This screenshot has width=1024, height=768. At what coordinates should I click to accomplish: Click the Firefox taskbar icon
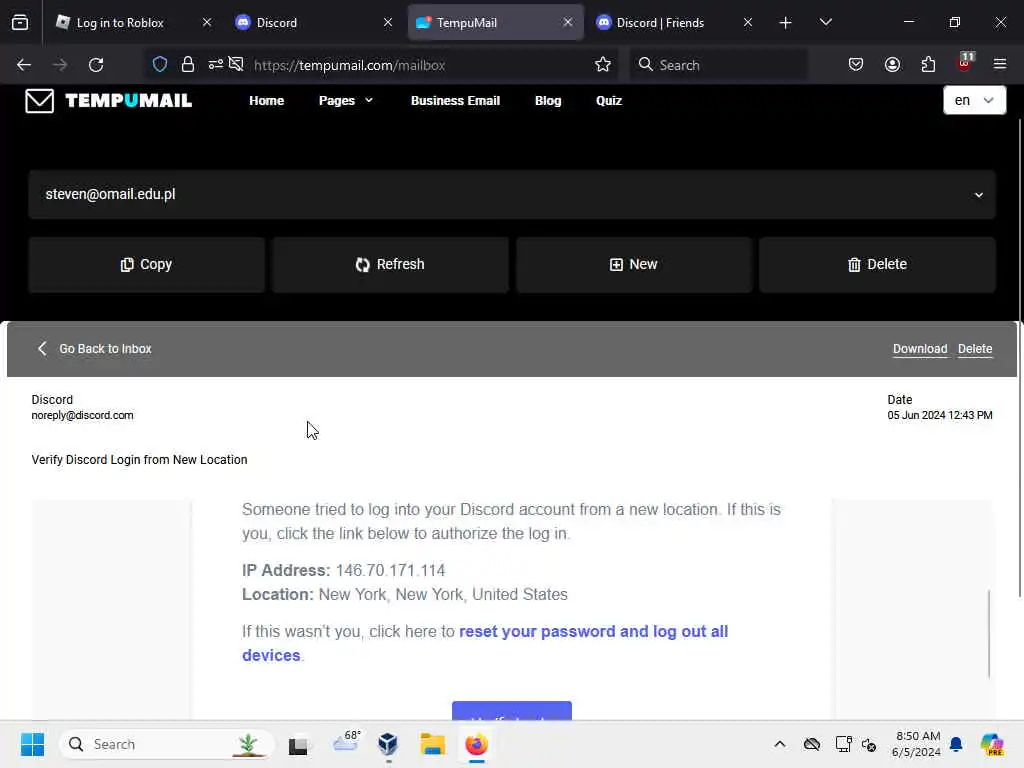[x=477, y=744]
